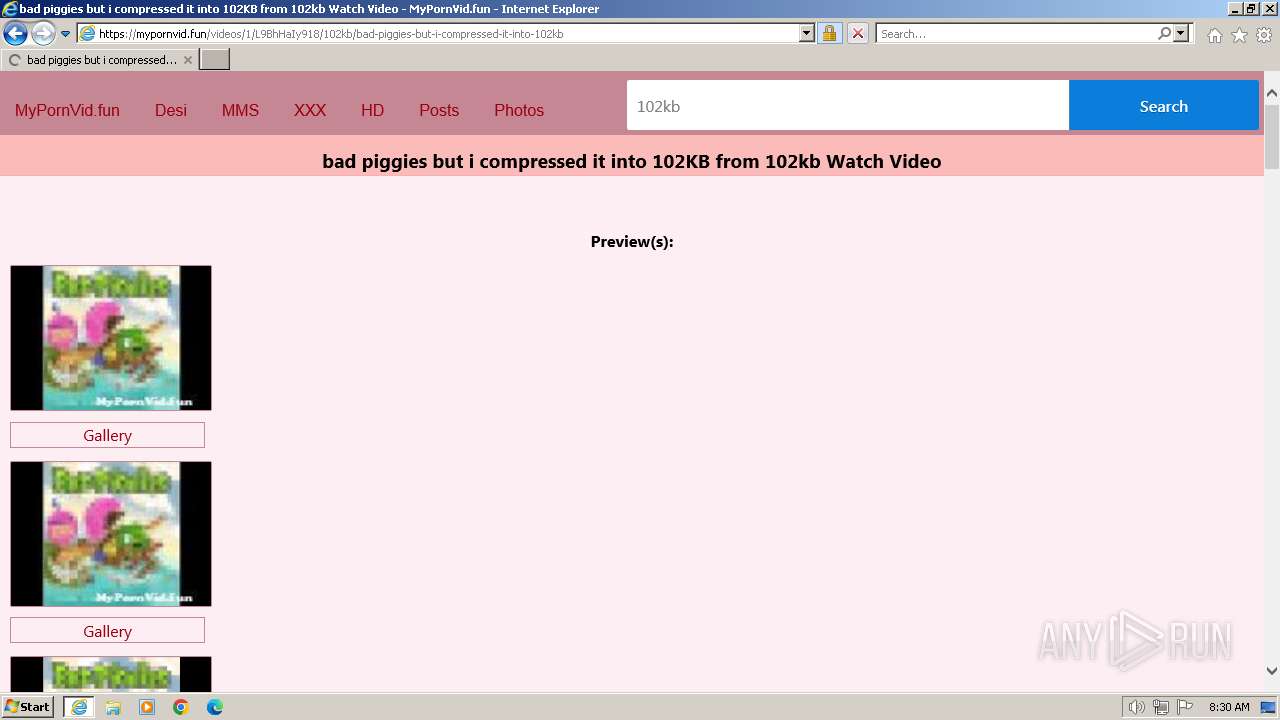1280x720 pixels.
Task: Open the MMS menu item
Action: pos(240,110)
